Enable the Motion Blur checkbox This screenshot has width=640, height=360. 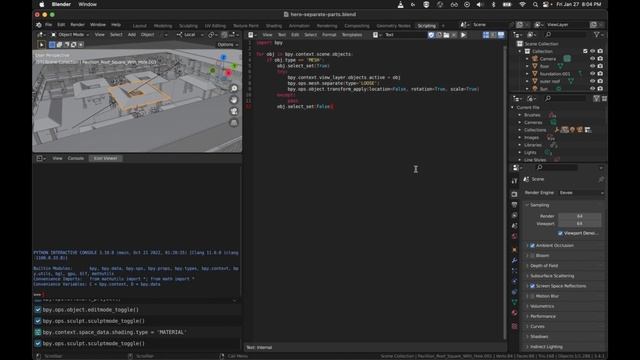click(532, 296)
